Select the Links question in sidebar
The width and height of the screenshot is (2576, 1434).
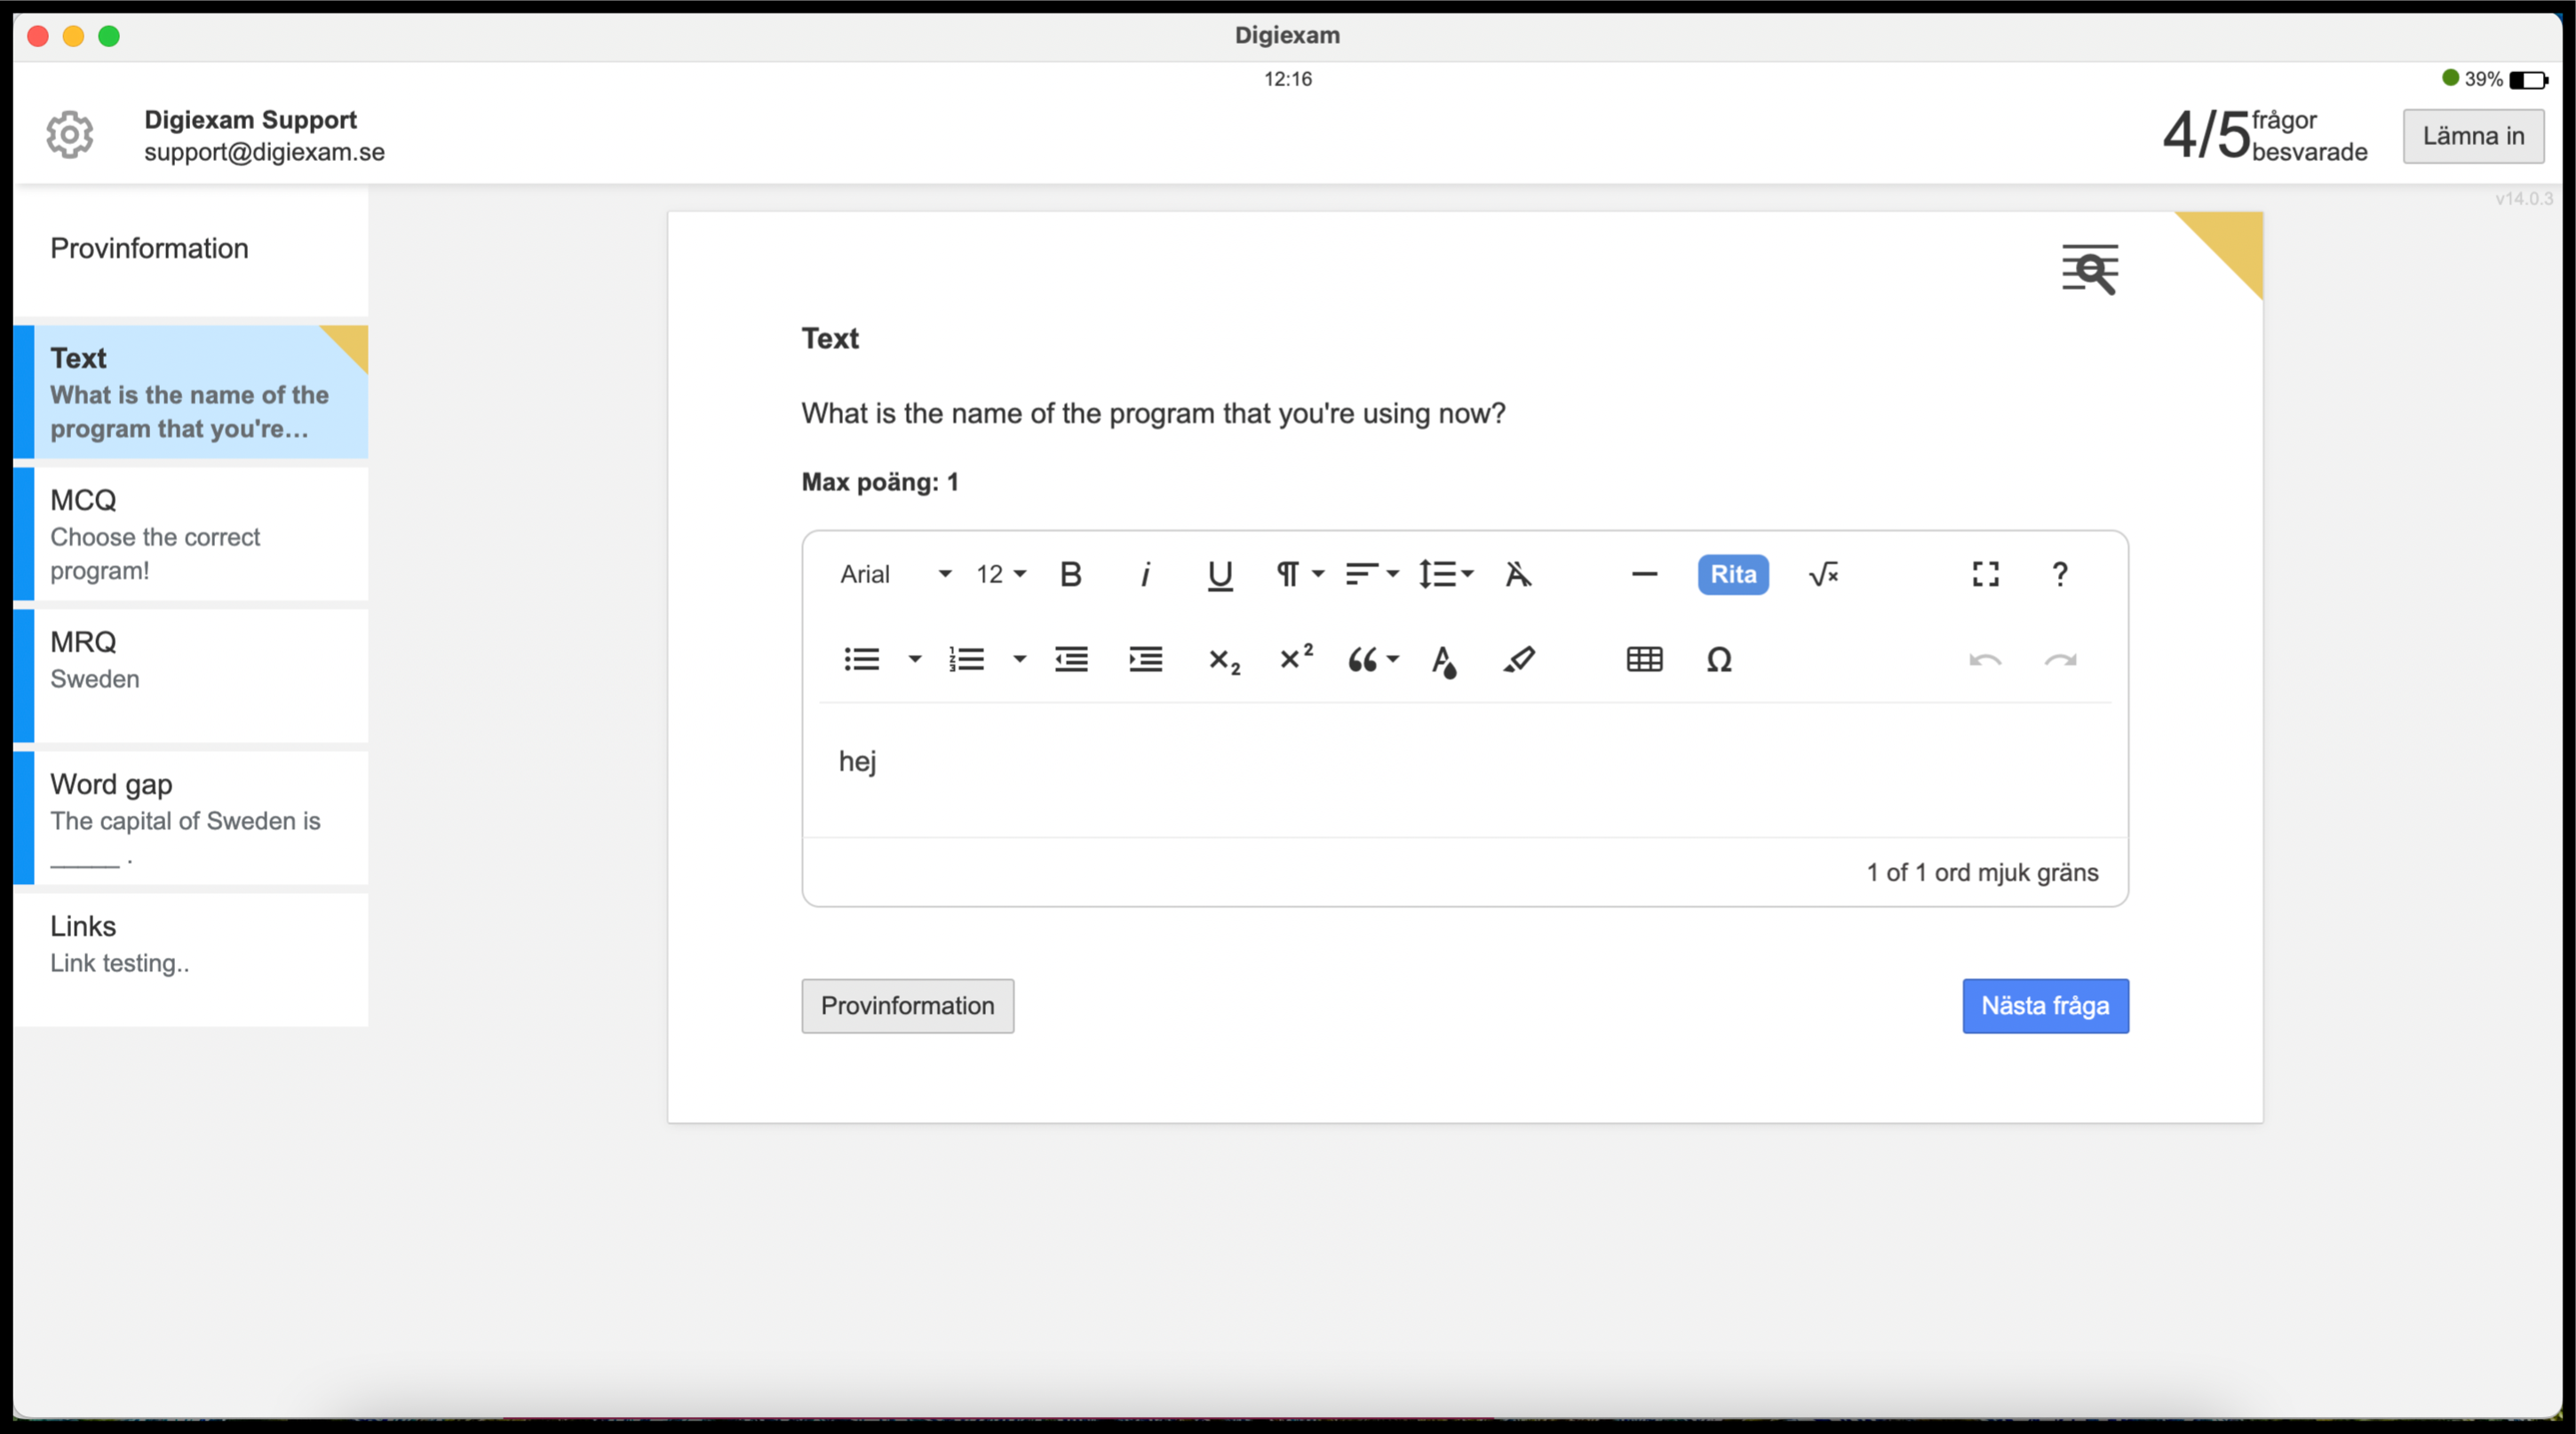(x=191, y=959)
